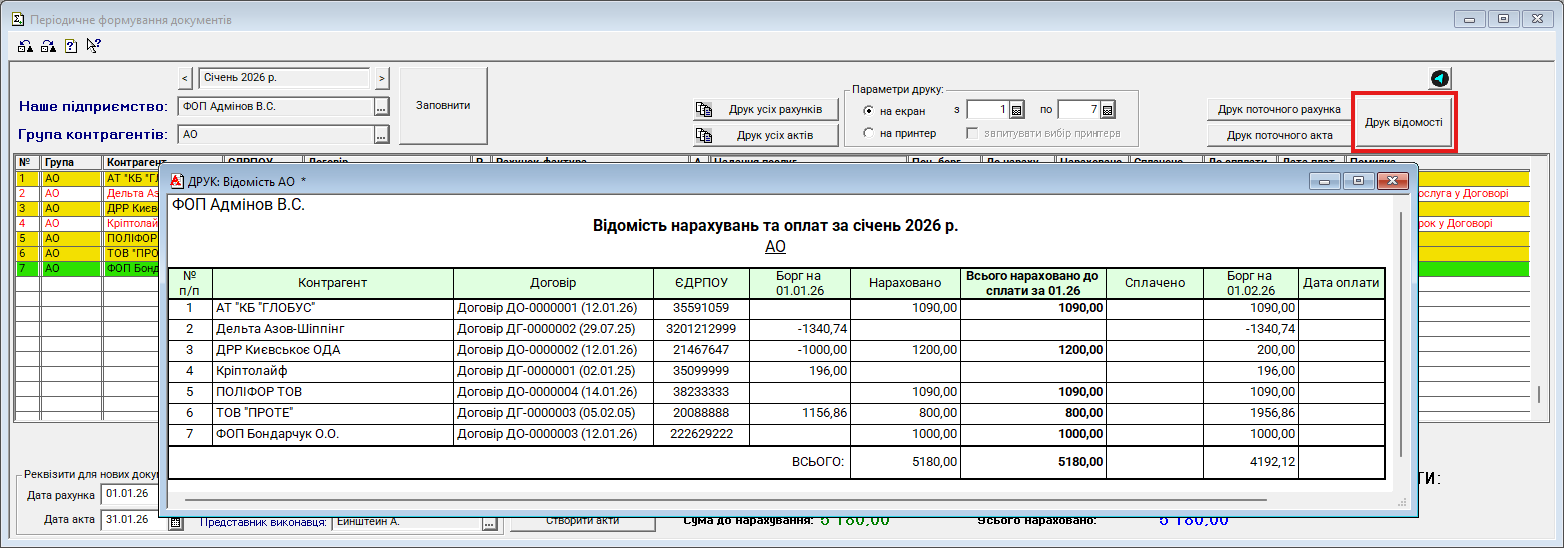Viewport: 1564px width, 548px height.
Task: Open calculator next to the 'з' field
Action: [x=1016, y=110]
